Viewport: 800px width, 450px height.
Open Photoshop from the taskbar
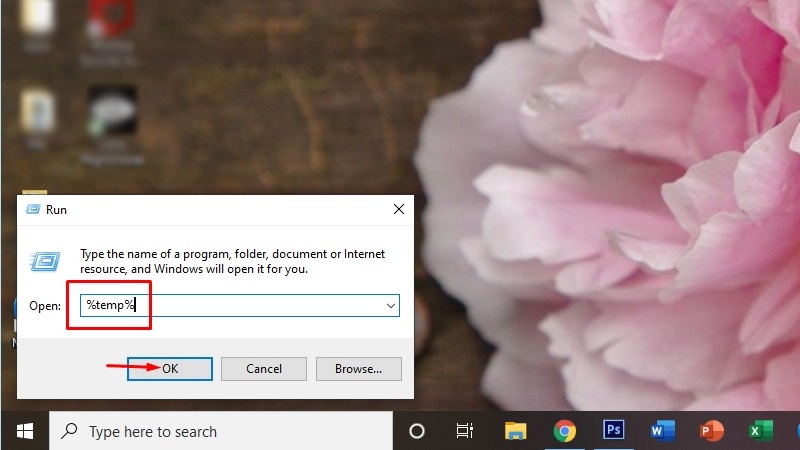613,430
